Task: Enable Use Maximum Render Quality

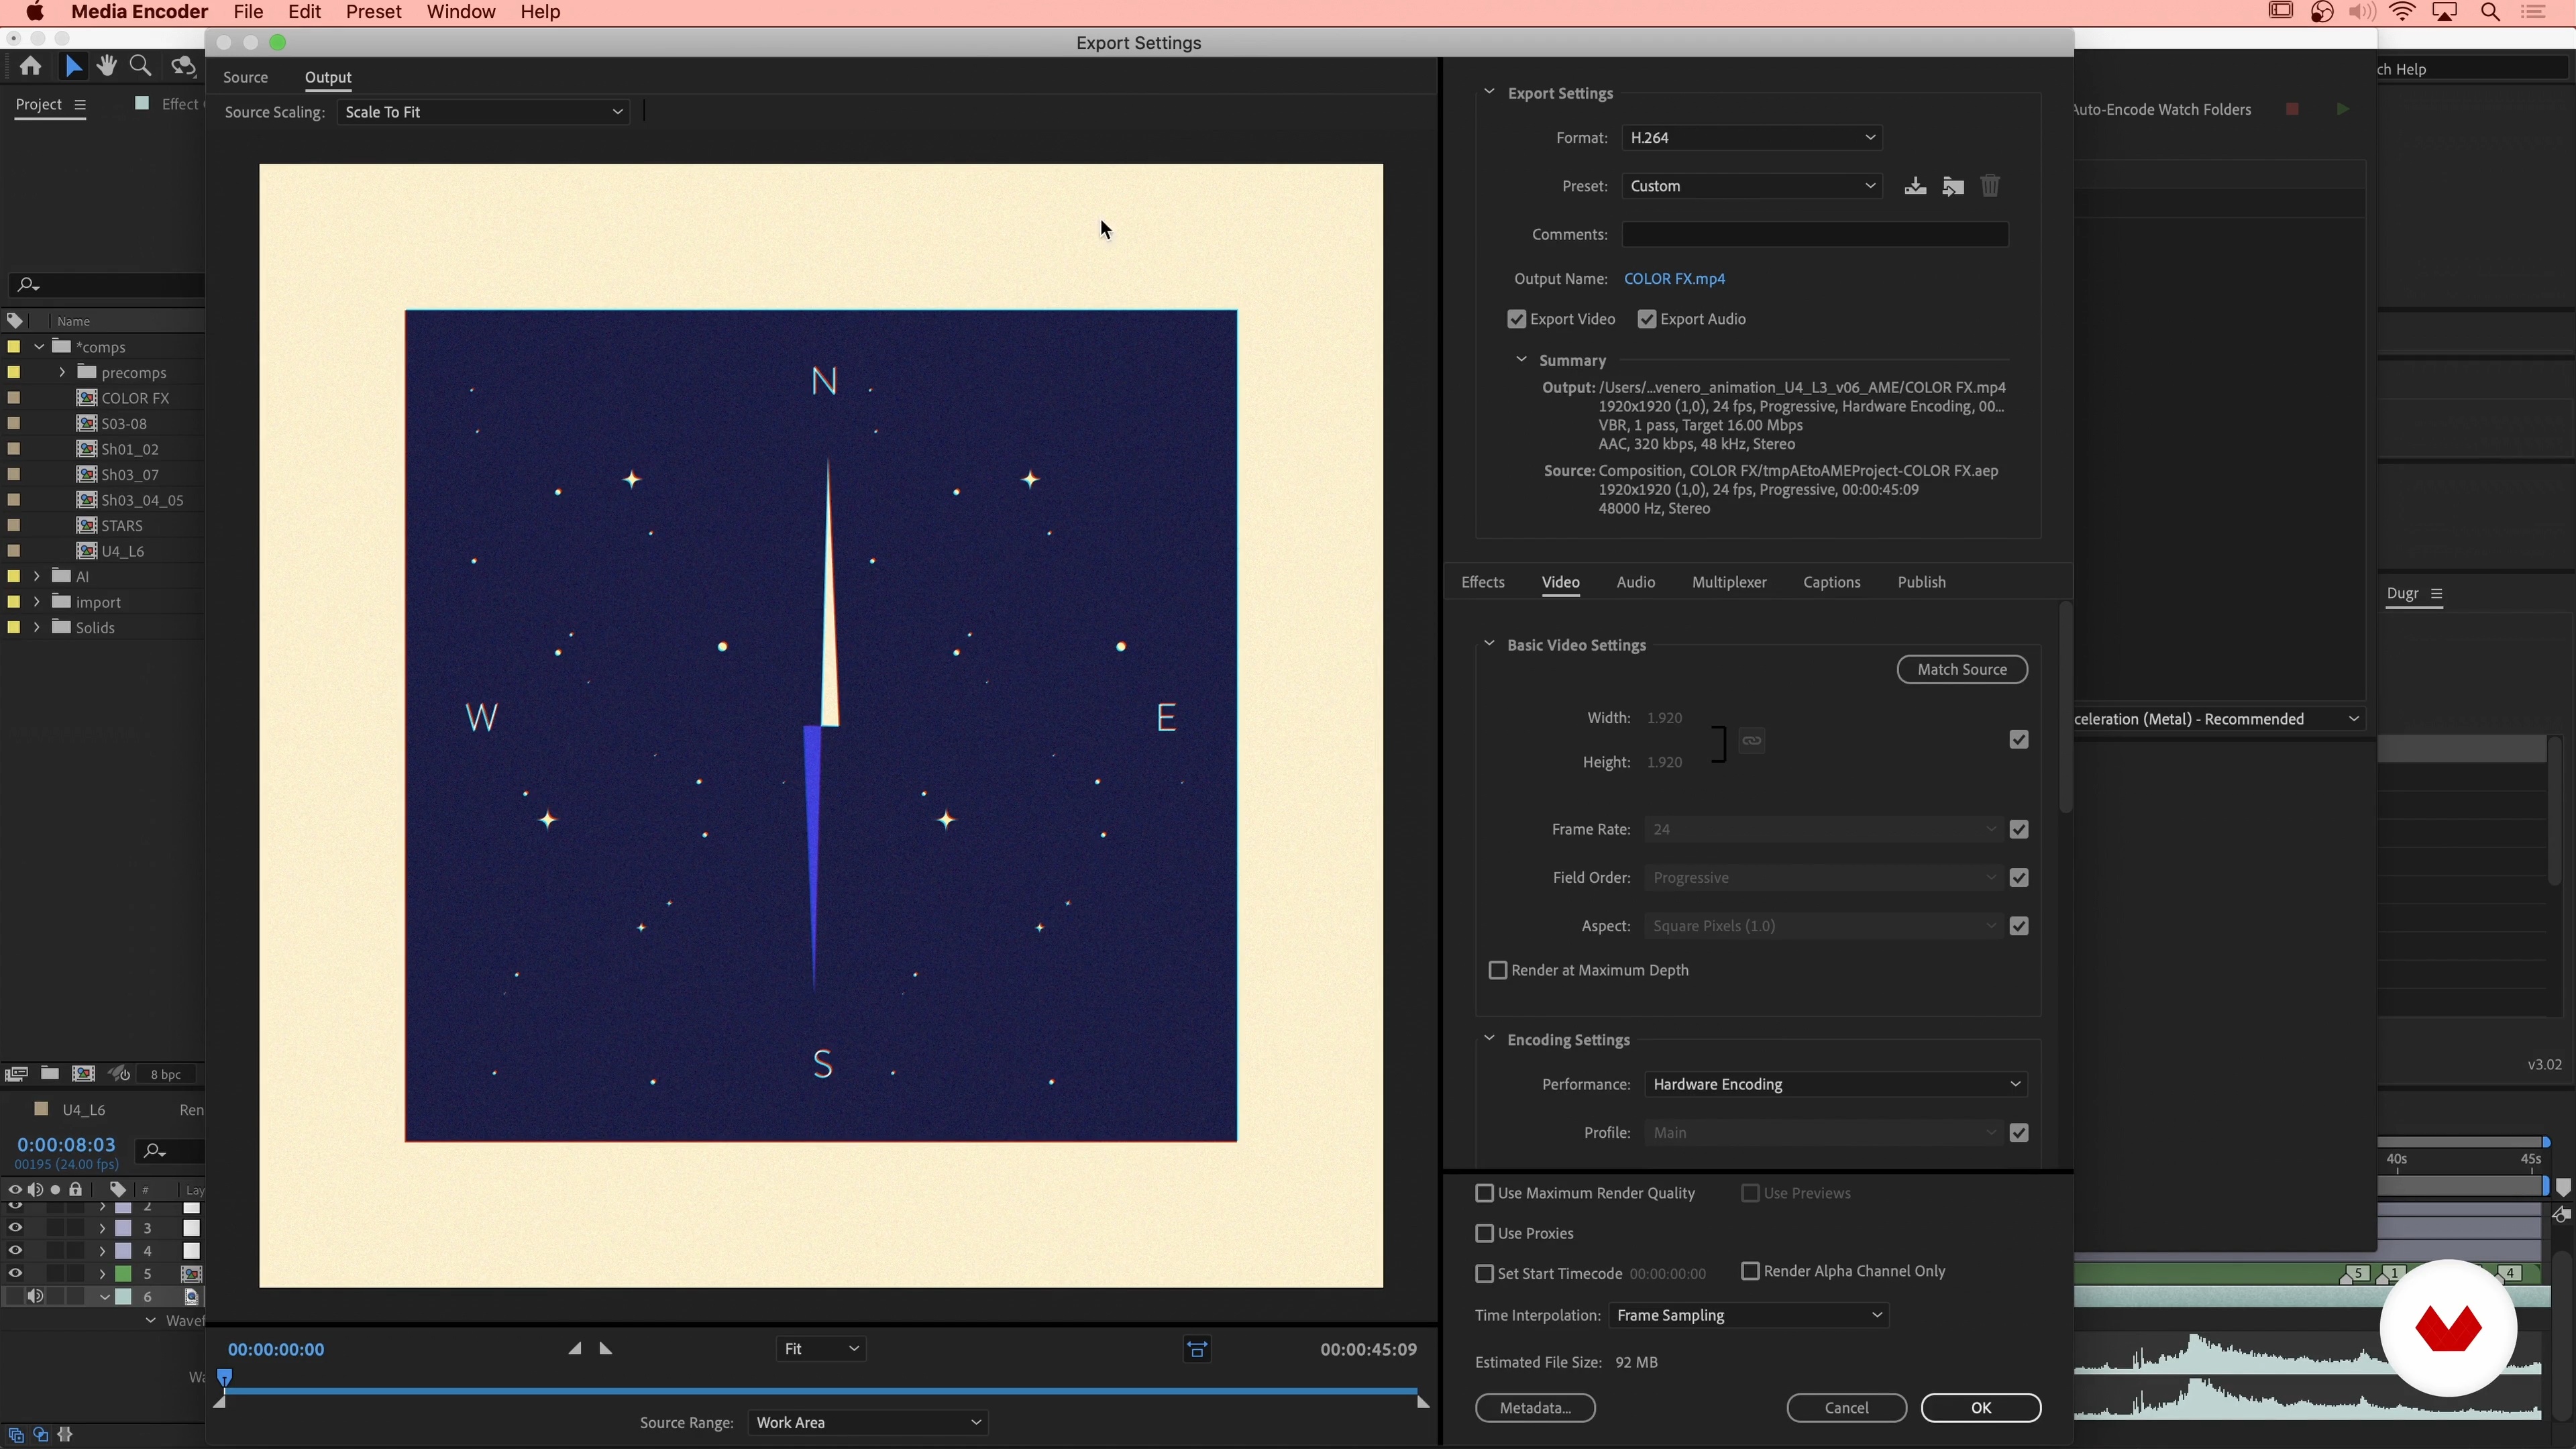Action: [1485, 1193]
